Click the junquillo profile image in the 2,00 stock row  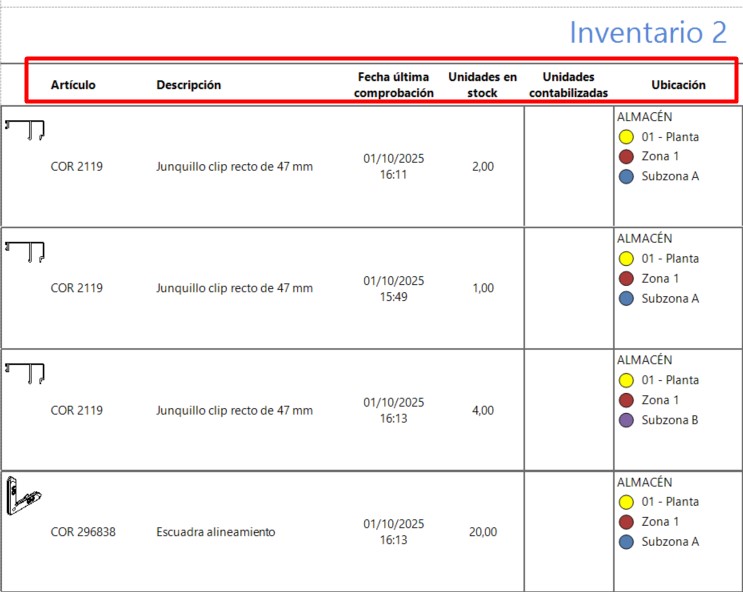coord(25,130)
